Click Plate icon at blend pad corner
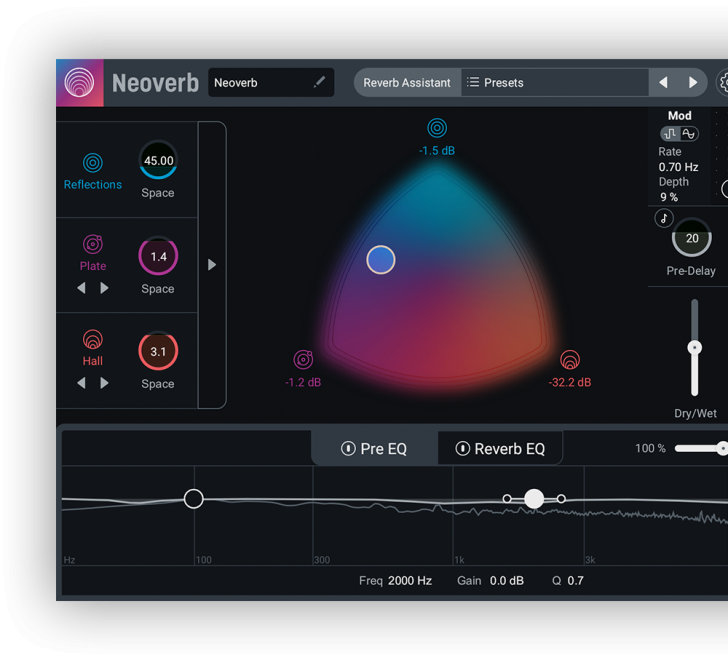728x660 pixels. coord(303,359)
